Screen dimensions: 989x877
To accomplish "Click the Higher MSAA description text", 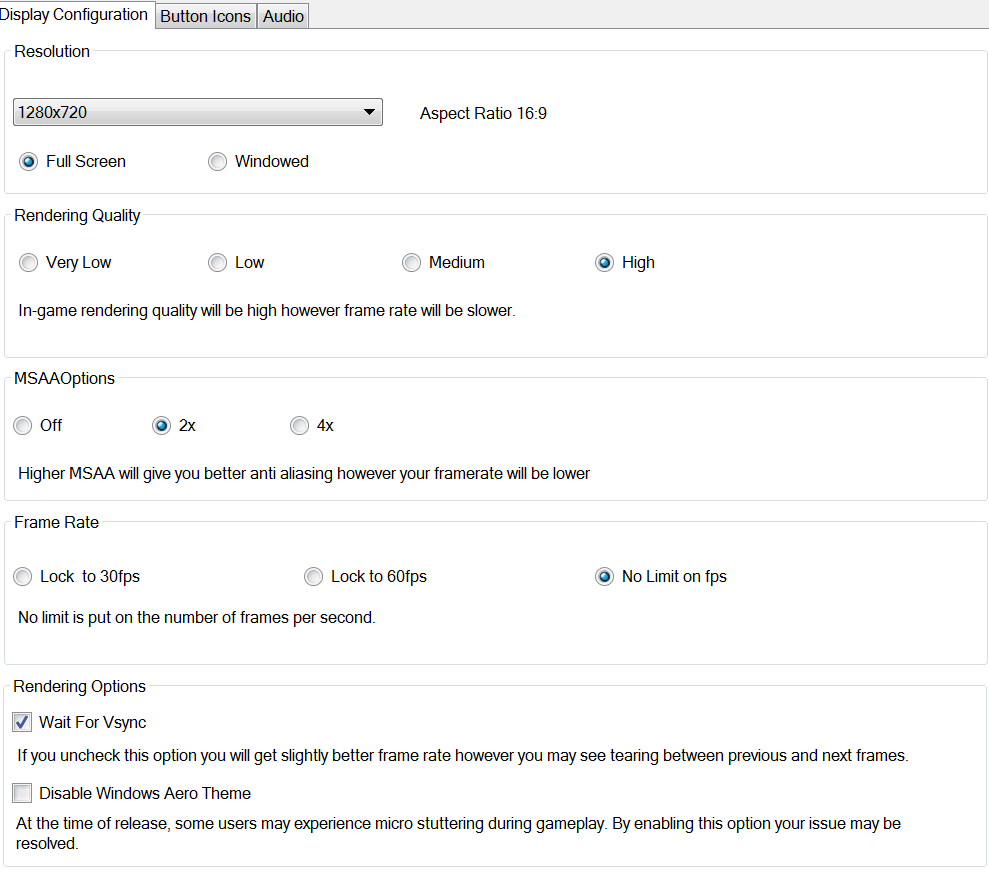I will (304, 473).
